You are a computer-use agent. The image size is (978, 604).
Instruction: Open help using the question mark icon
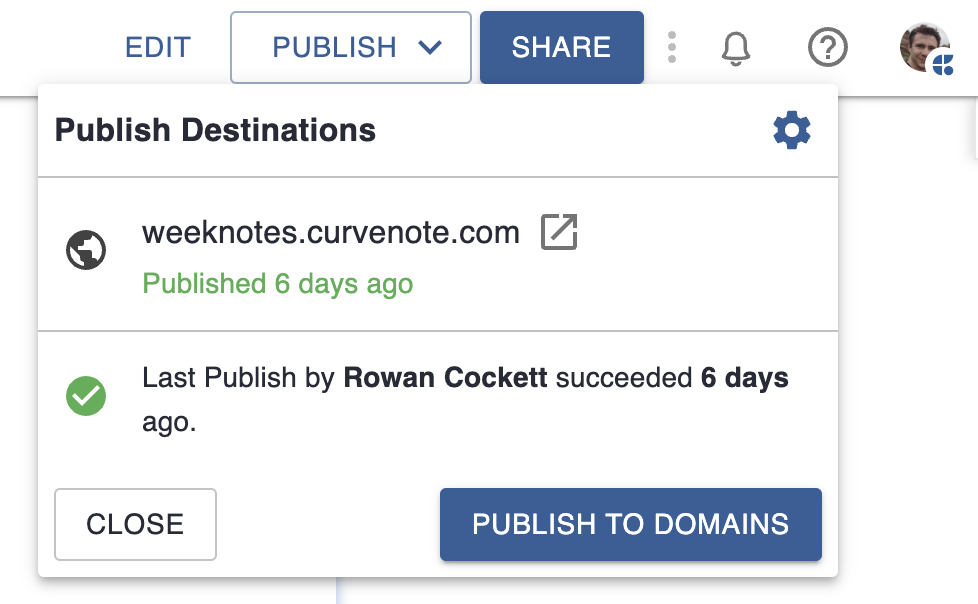827,47
